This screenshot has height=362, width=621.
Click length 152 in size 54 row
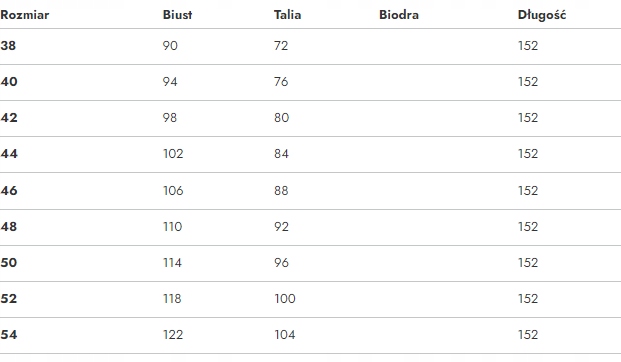(x=528, y=335)
